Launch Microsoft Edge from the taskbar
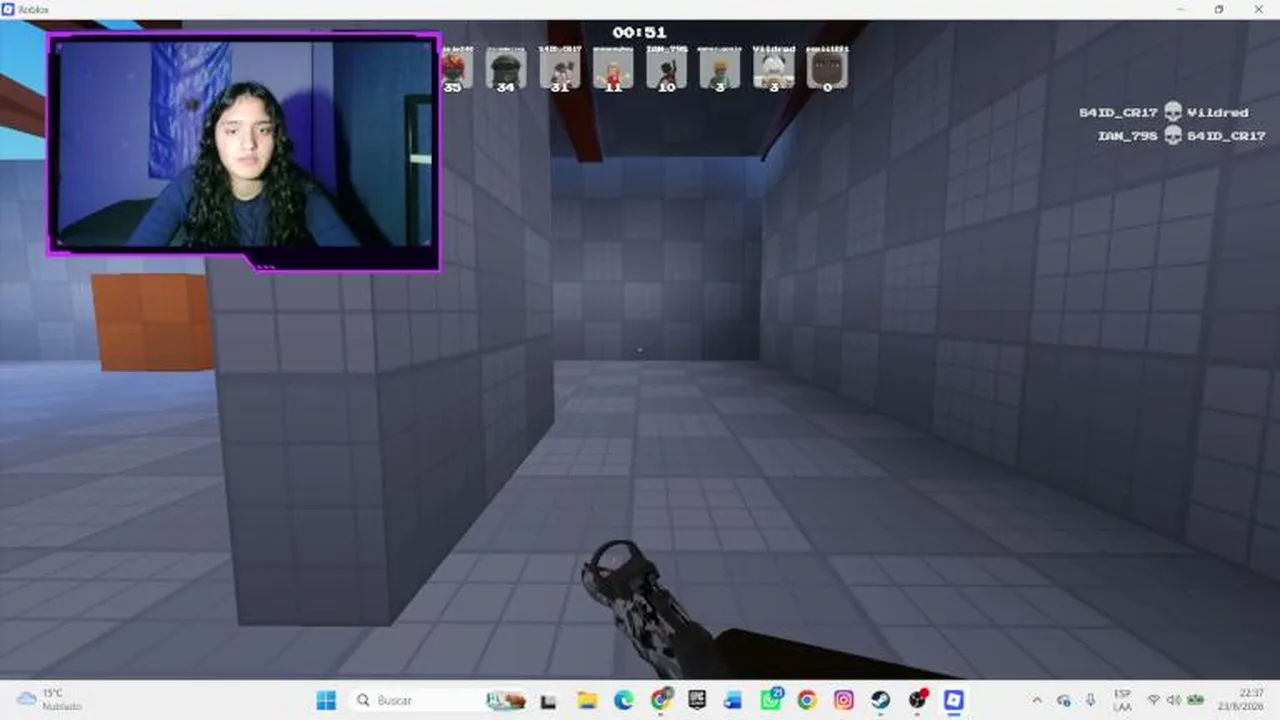 [x=624, y=700]
